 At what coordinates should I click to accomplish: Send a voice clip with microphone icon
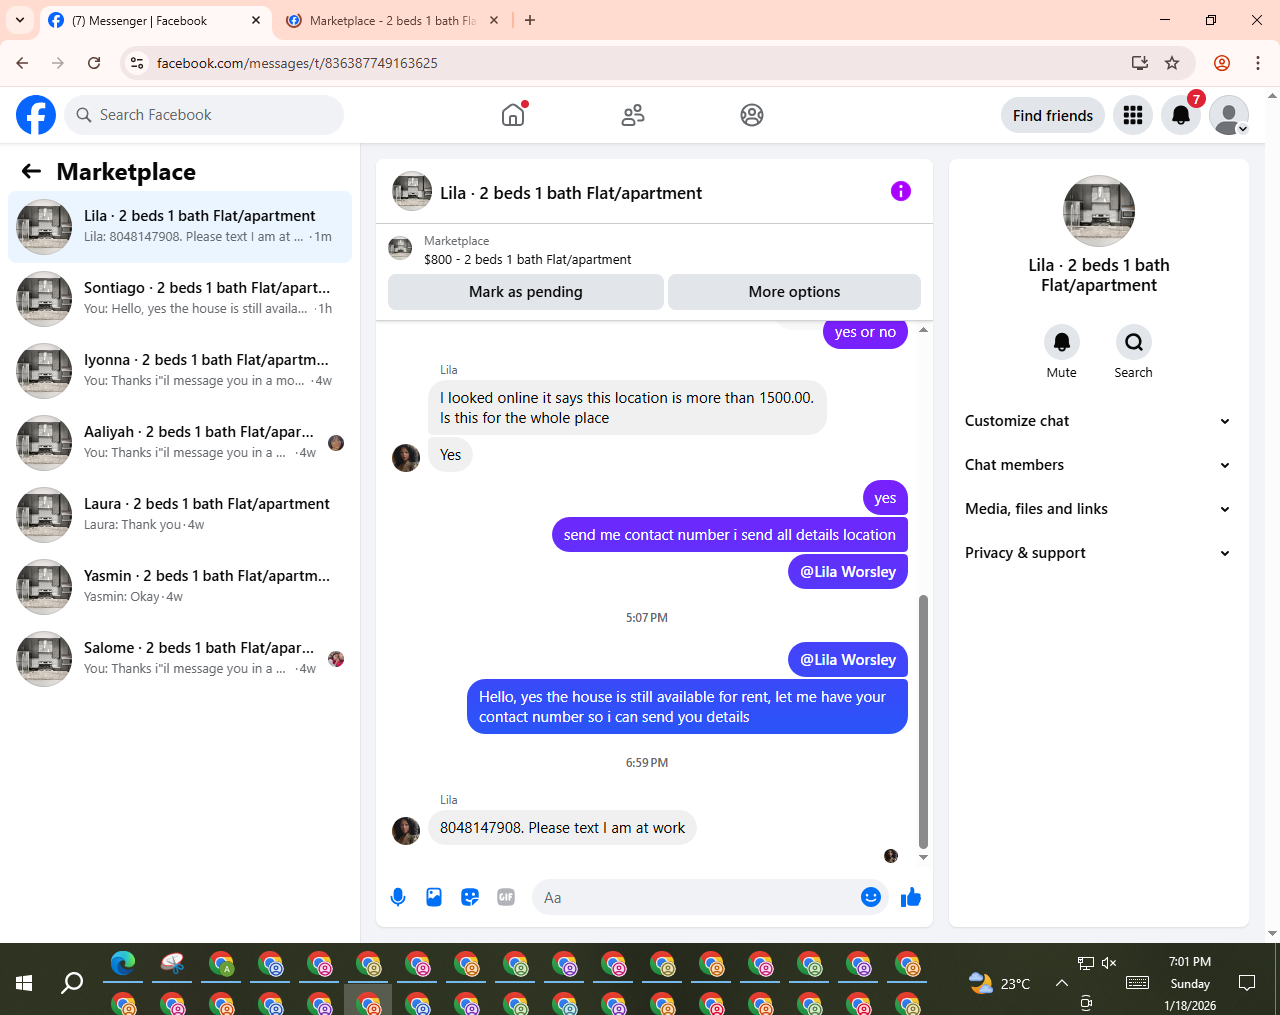(x=398, y=897)
